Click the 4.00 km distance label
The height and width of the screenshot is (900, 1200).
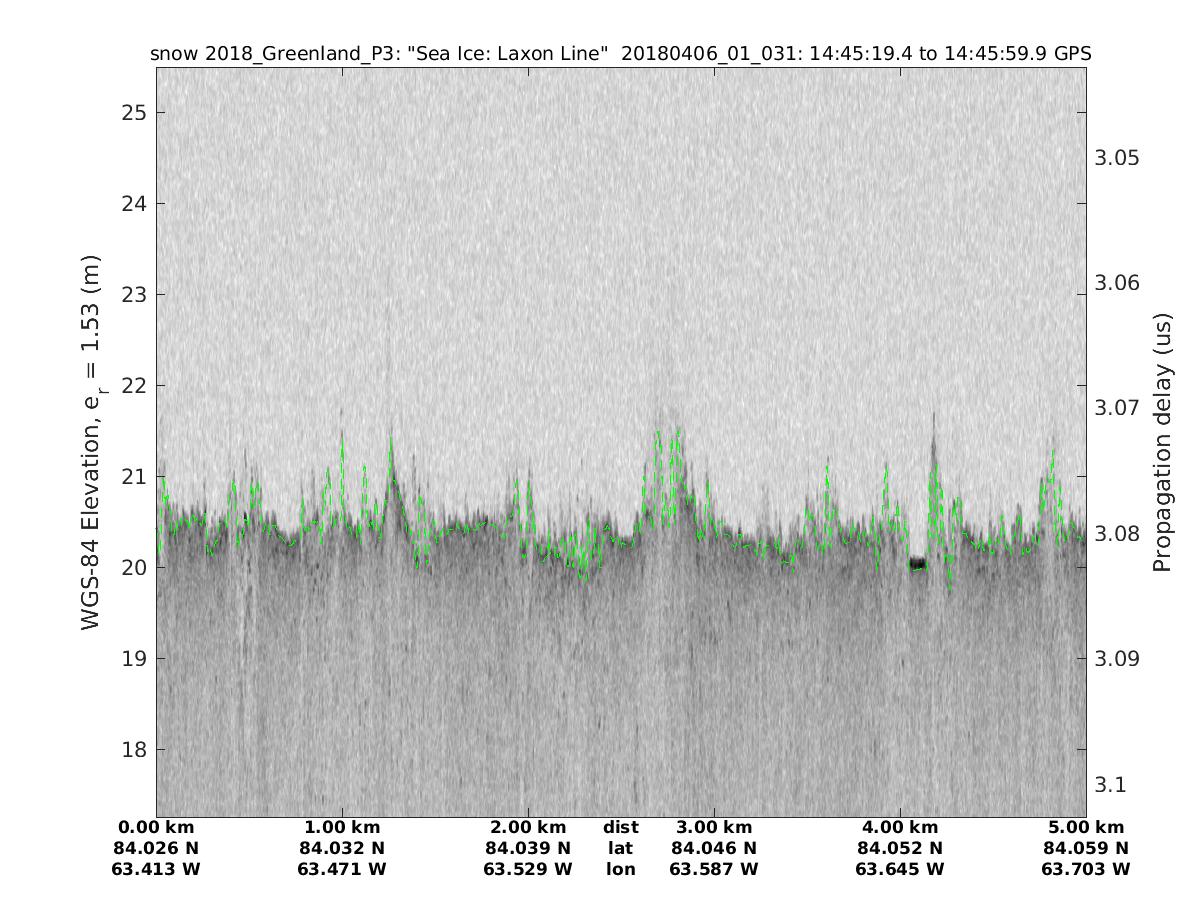point(899,828)
